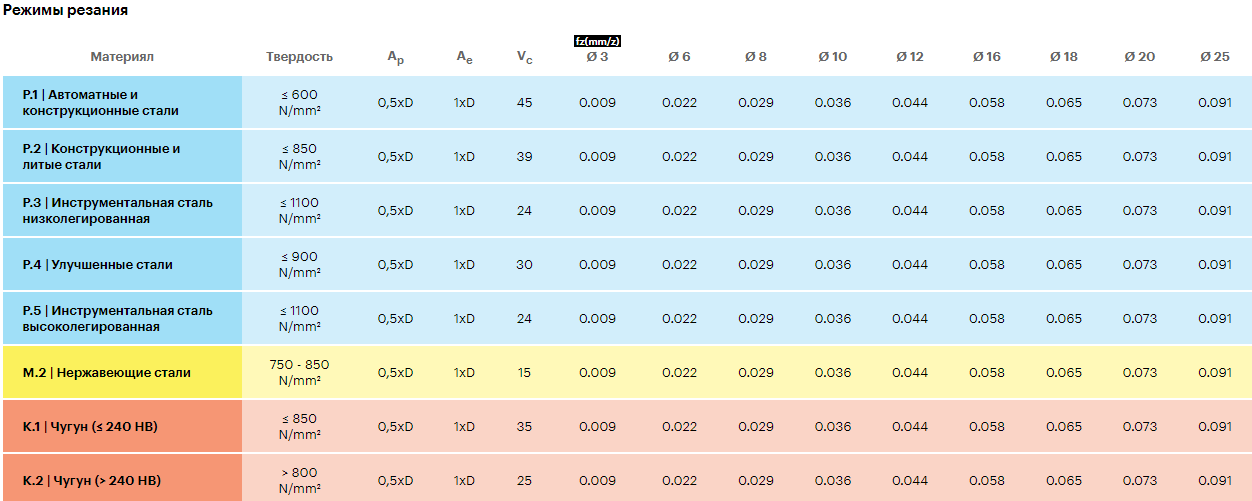The width and height of the screenshot is (1252, 501).
Task: Click the Ø 12 column header
Action: point(909,57)
